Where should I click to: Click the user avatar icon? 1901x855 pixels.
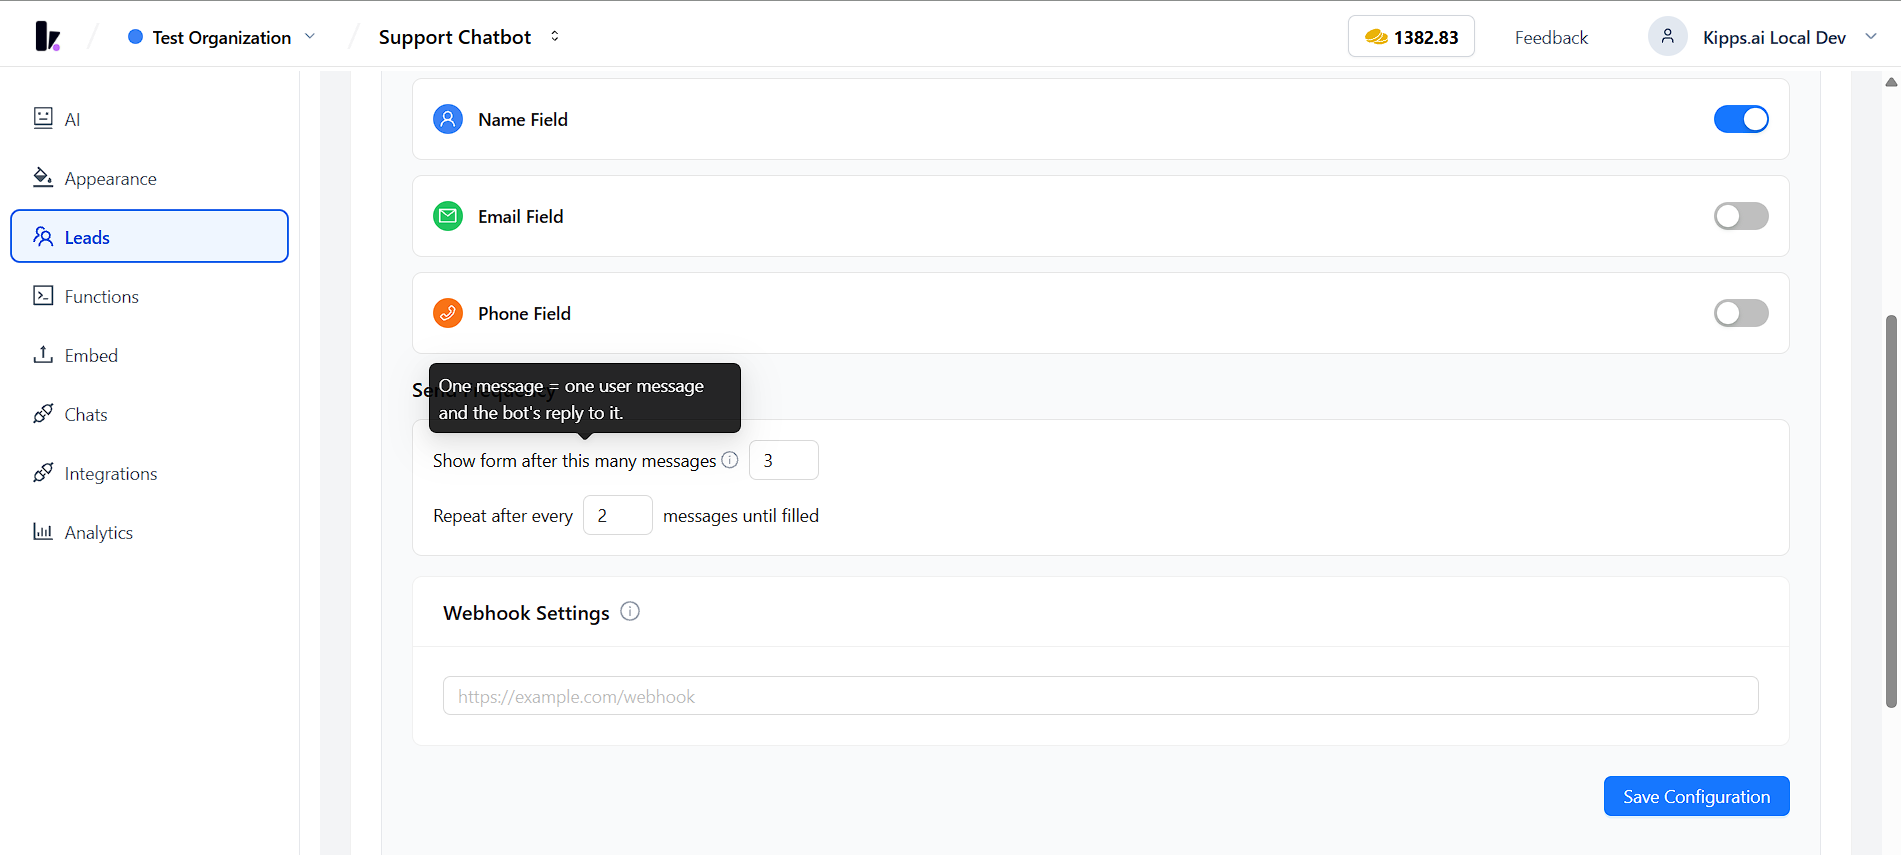1667,37
